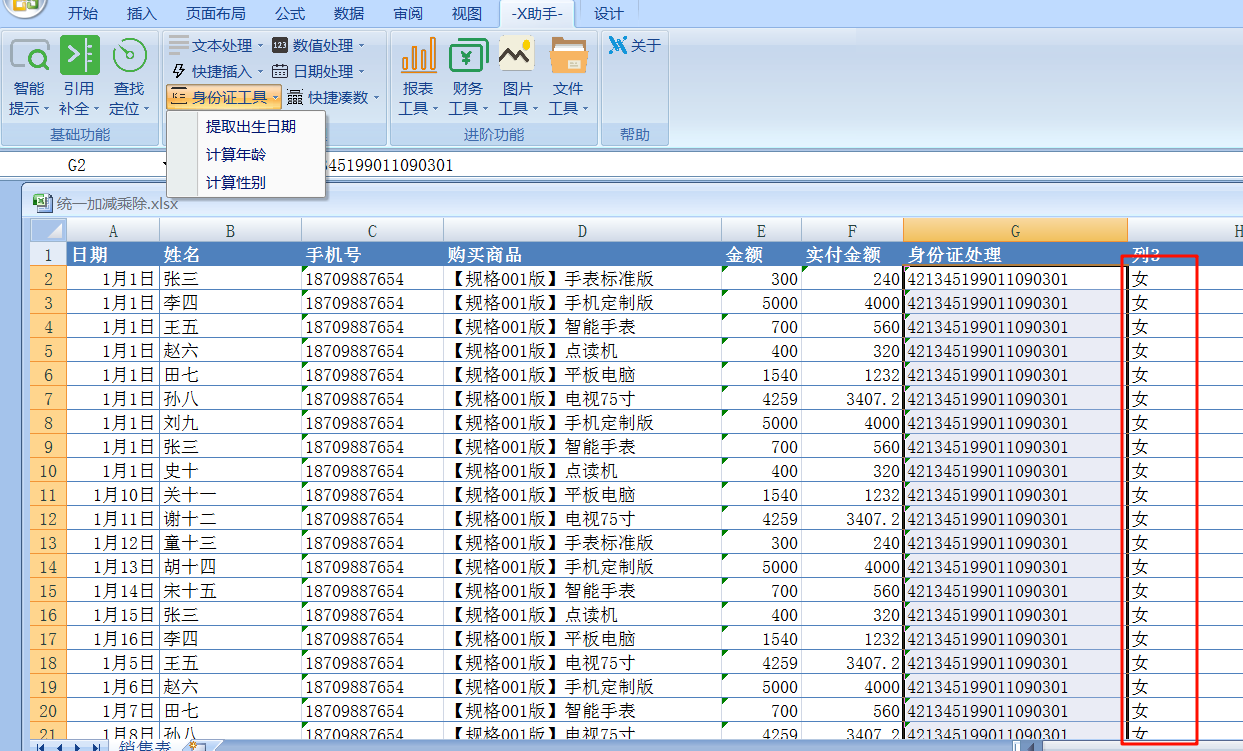Switch to the 审阅 ribbon tab
1243x751 pixels.
pyautogui.click(x=408, y=13)
